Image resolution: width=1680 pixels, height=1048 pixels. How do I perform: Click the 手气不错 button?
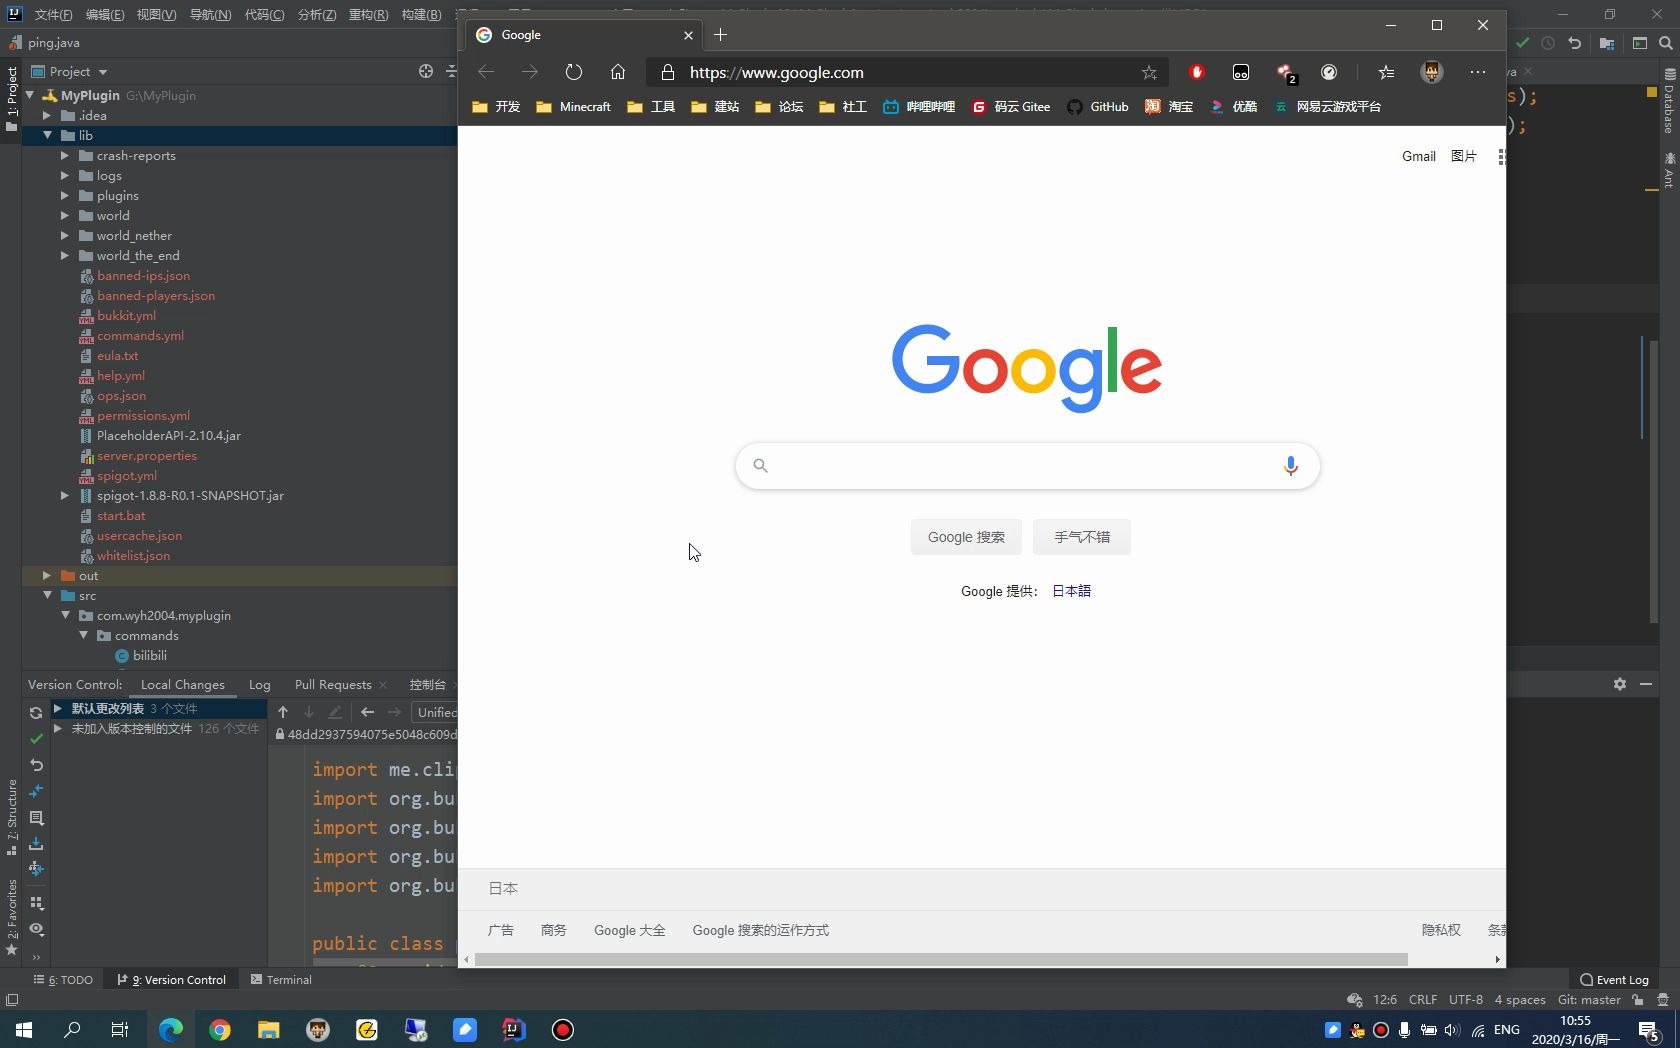[1082, 537]
